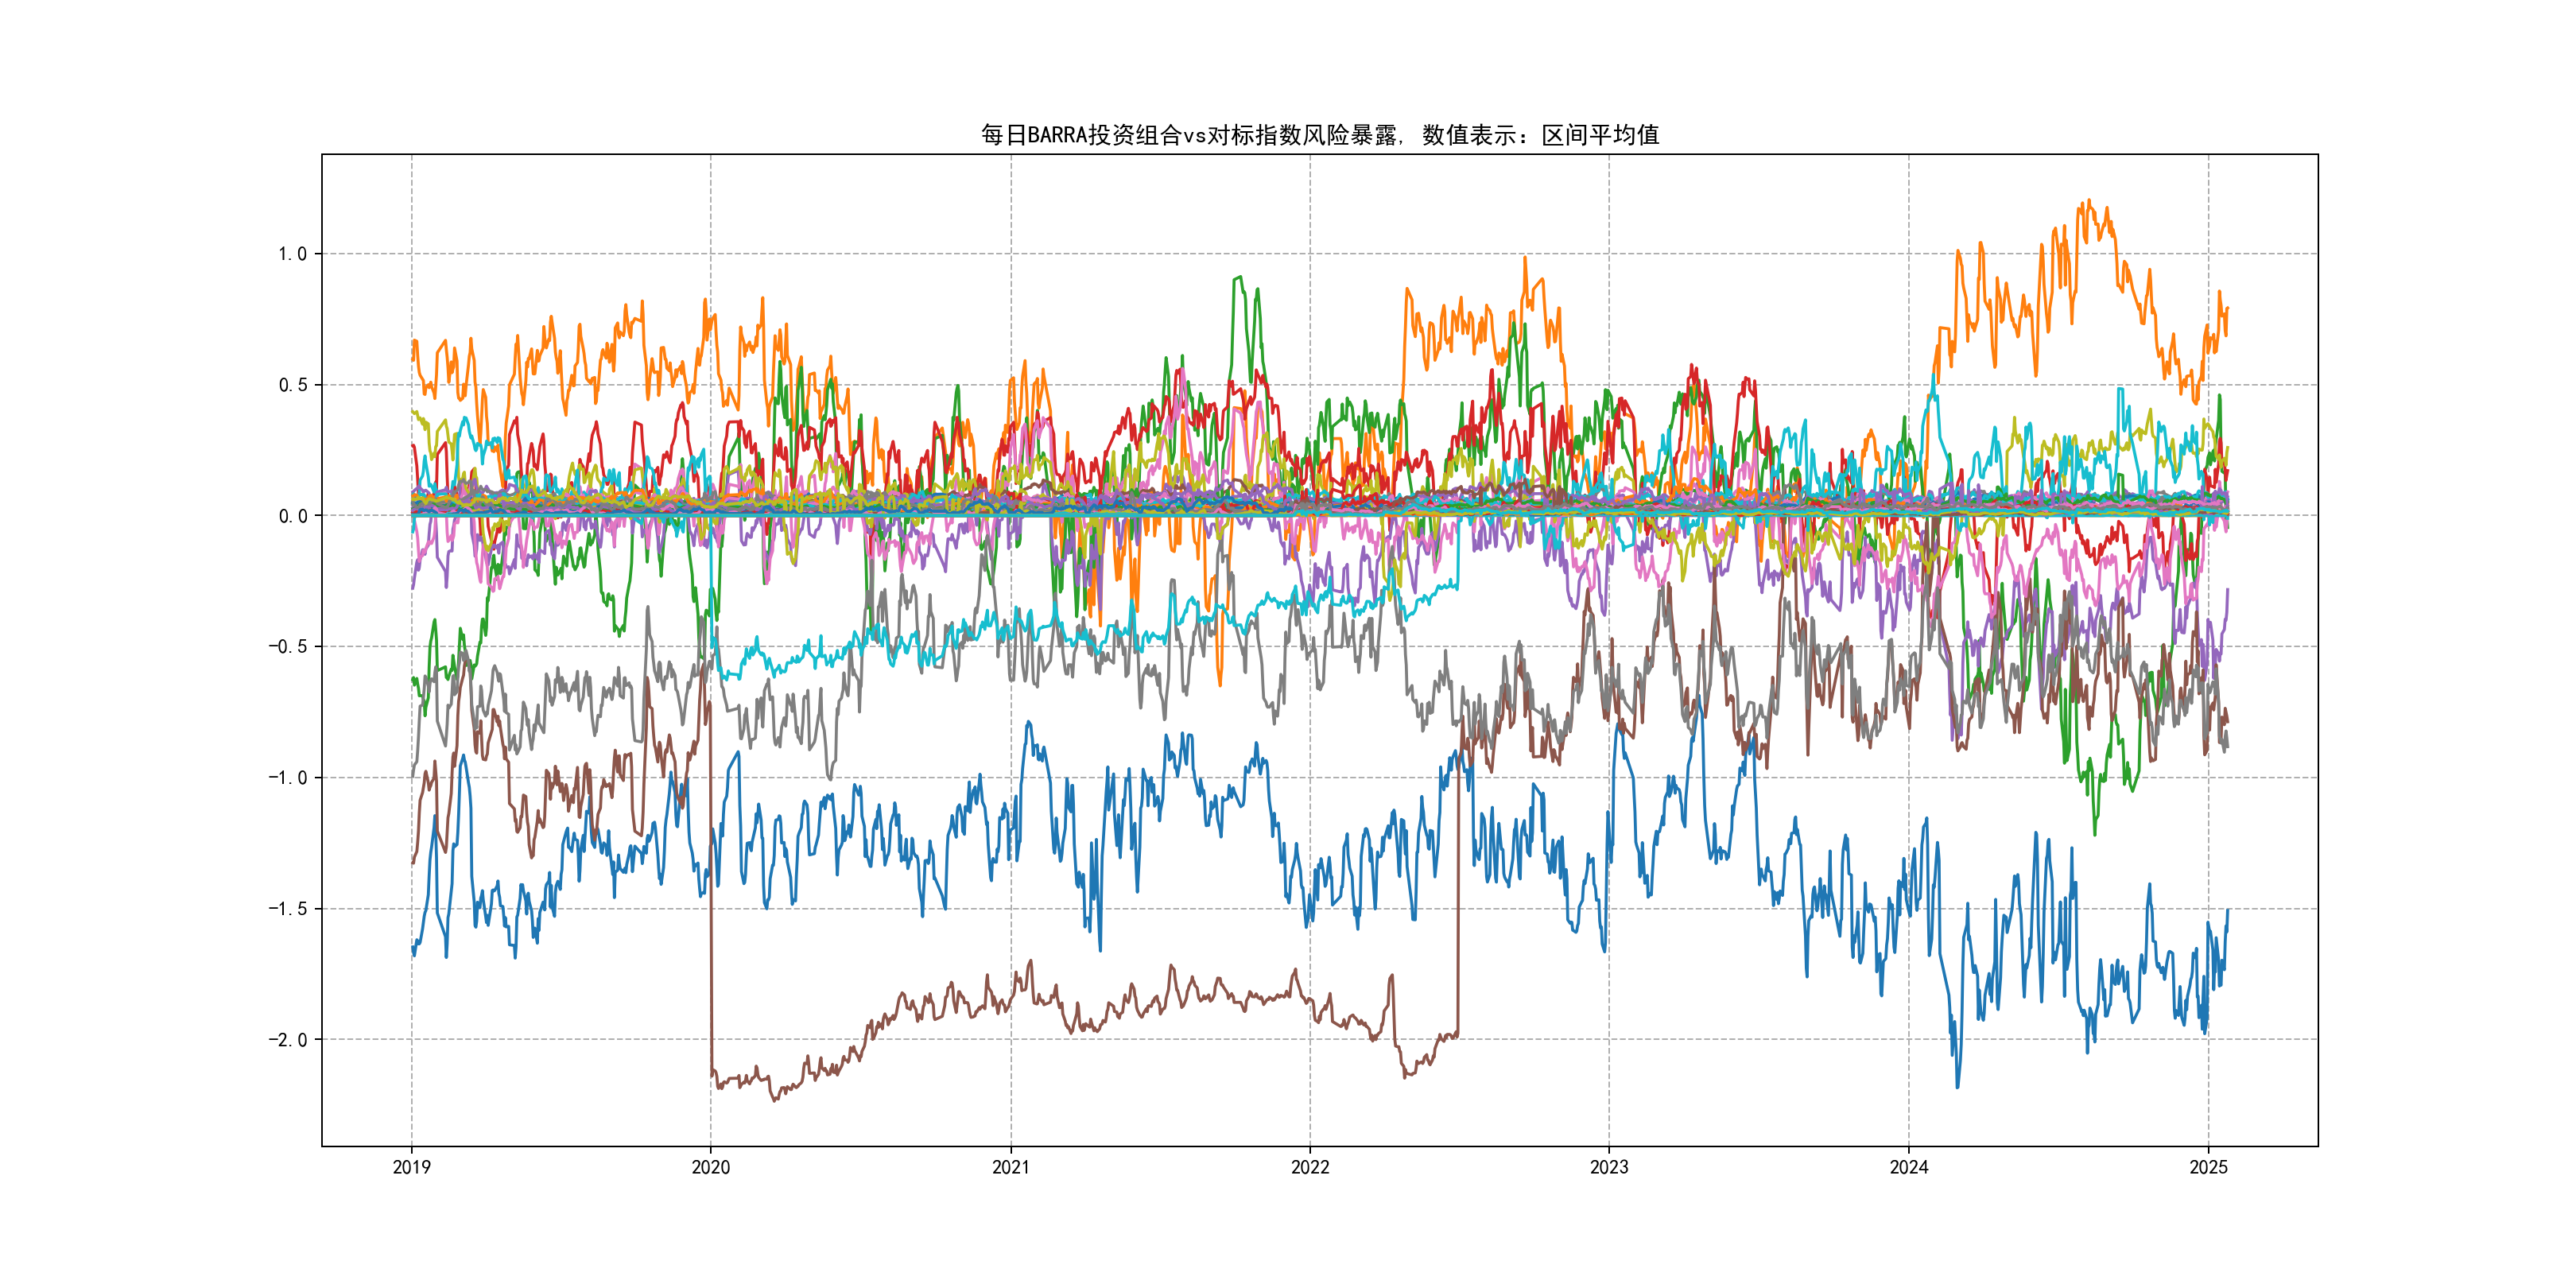This screenshot has height=1288, width=2576.
Task: Click the 2024 x-axis year label
Action: (1908, 1167)
